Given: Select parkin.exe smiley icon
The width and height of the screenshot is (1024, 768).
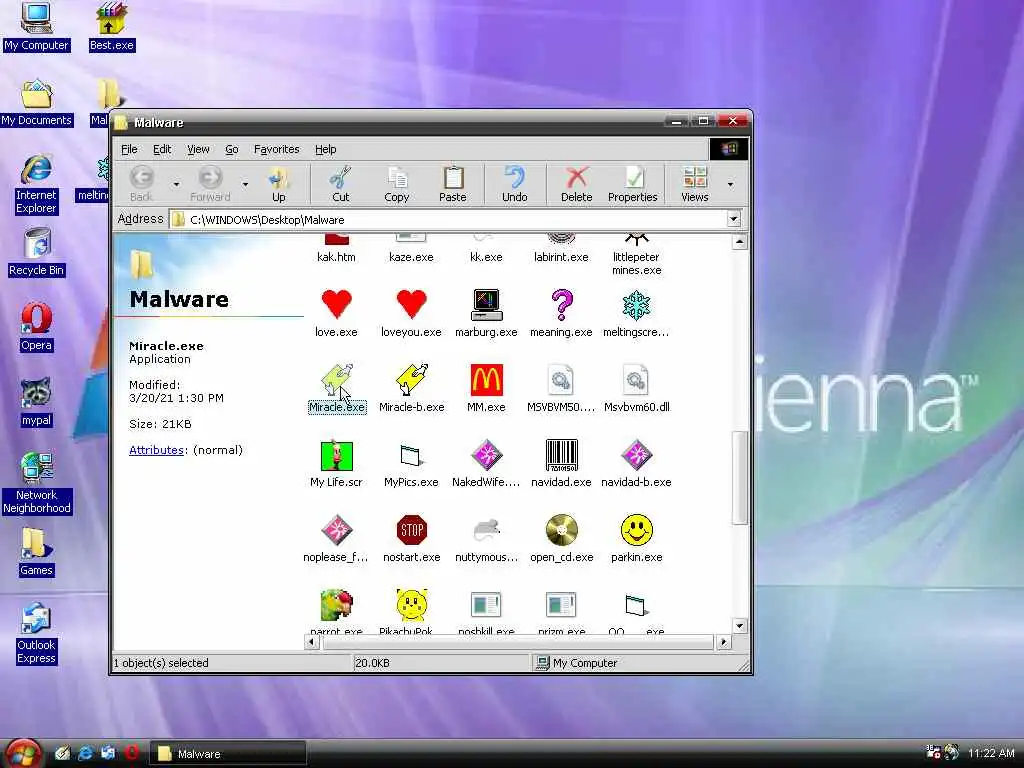Looking at the screenshot, I should tap(636, 530).
